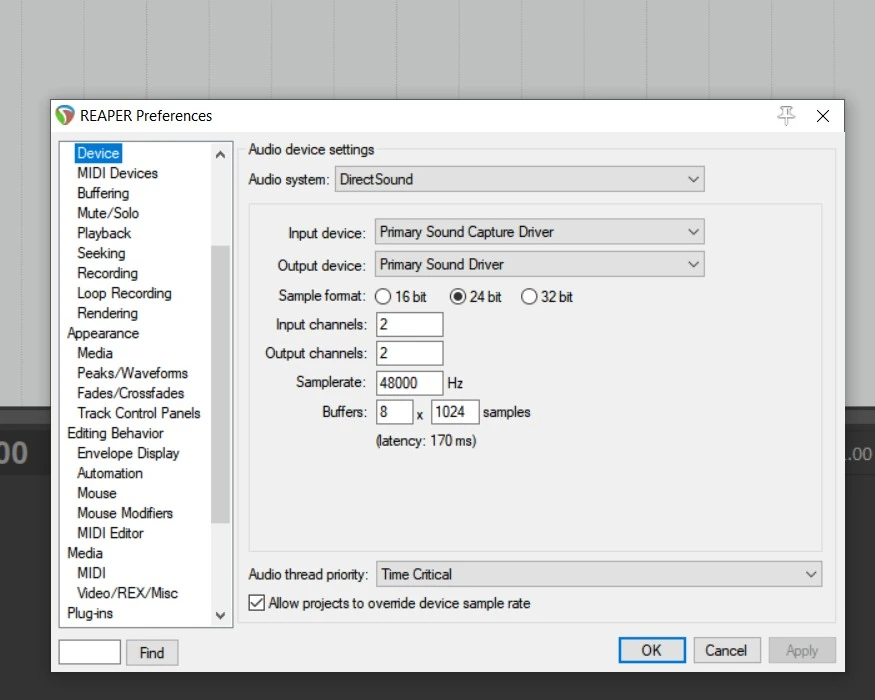875x700 pixels.
Task: Click the Find button
Action: (152, 653)
